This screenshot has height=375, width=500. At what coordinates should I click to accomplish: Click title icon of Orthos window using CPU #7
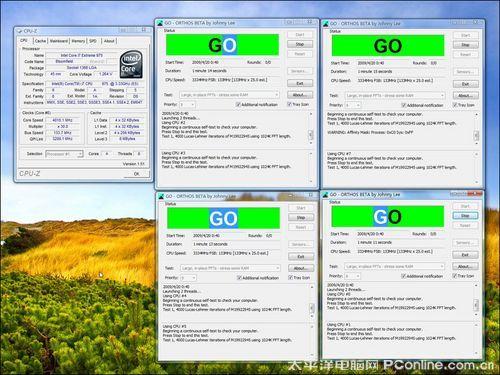[326, 24]
